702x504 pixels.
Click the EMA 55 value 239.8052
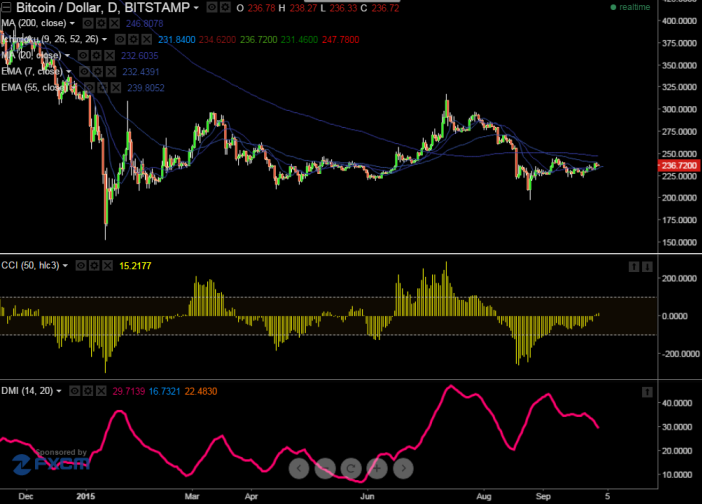(146, 88)
